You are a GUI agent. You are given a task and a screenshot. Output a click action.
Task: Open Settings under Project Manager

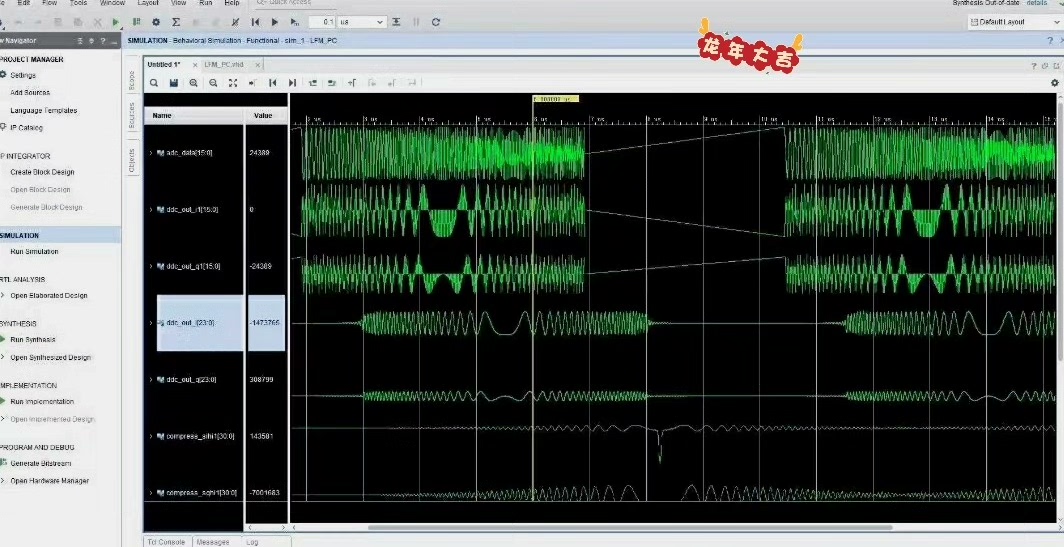pyautogui.click(x=23, y=75)
